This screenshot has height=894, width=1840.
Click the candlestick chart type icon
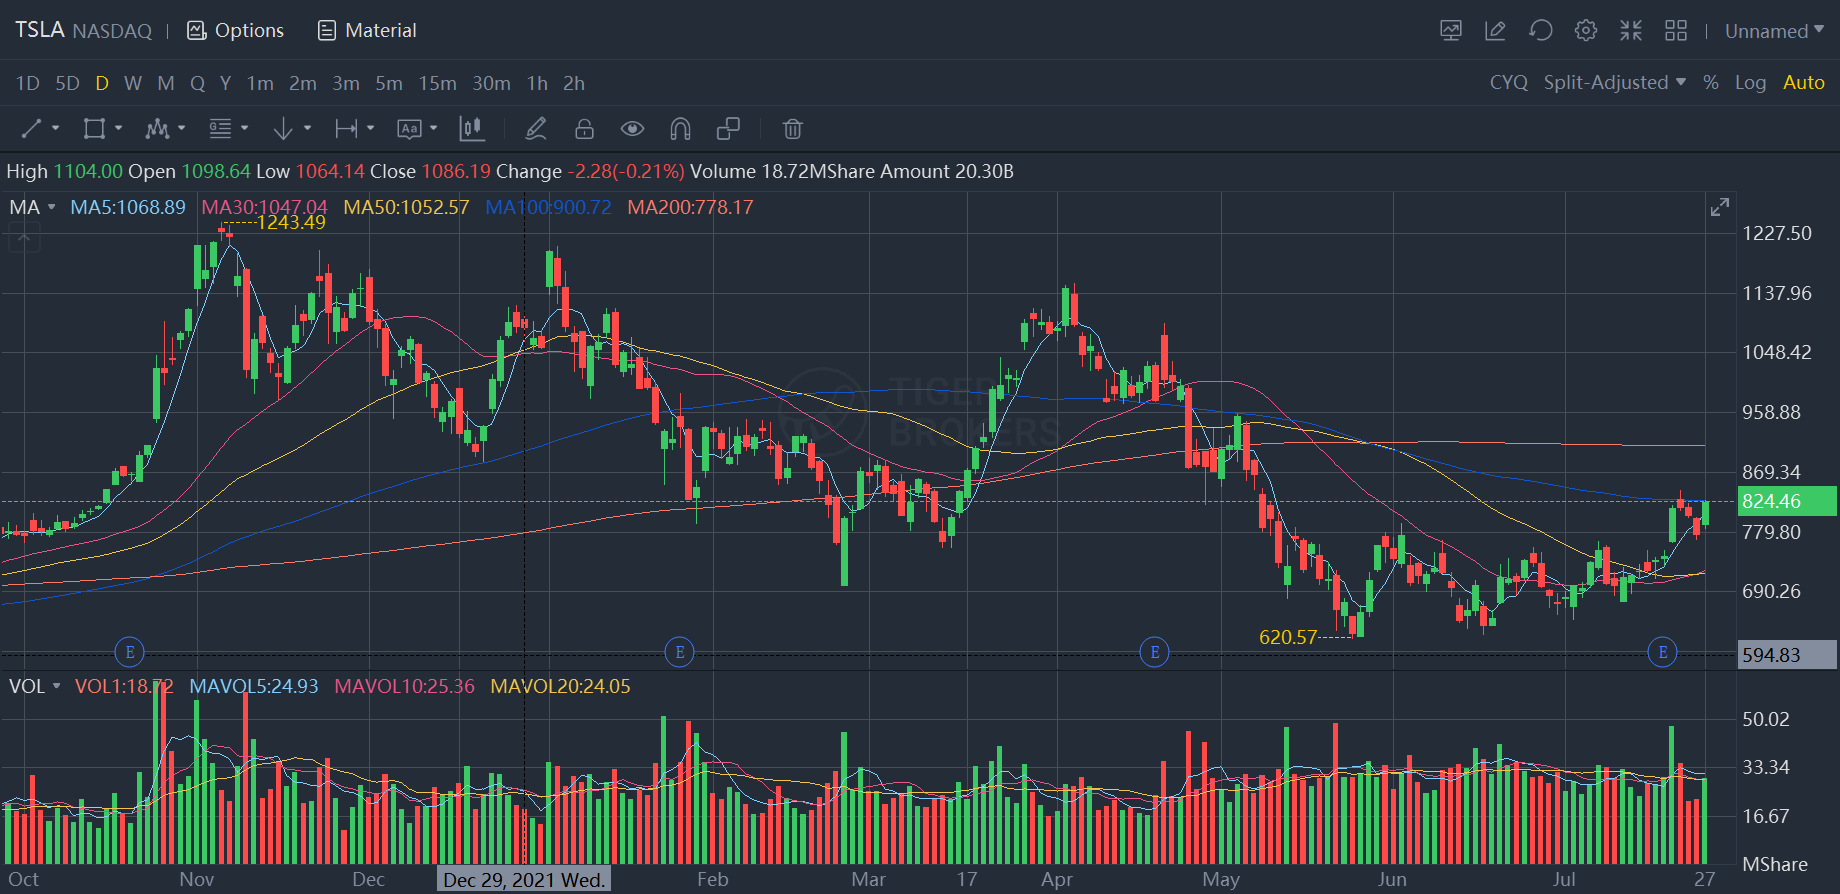471,129
